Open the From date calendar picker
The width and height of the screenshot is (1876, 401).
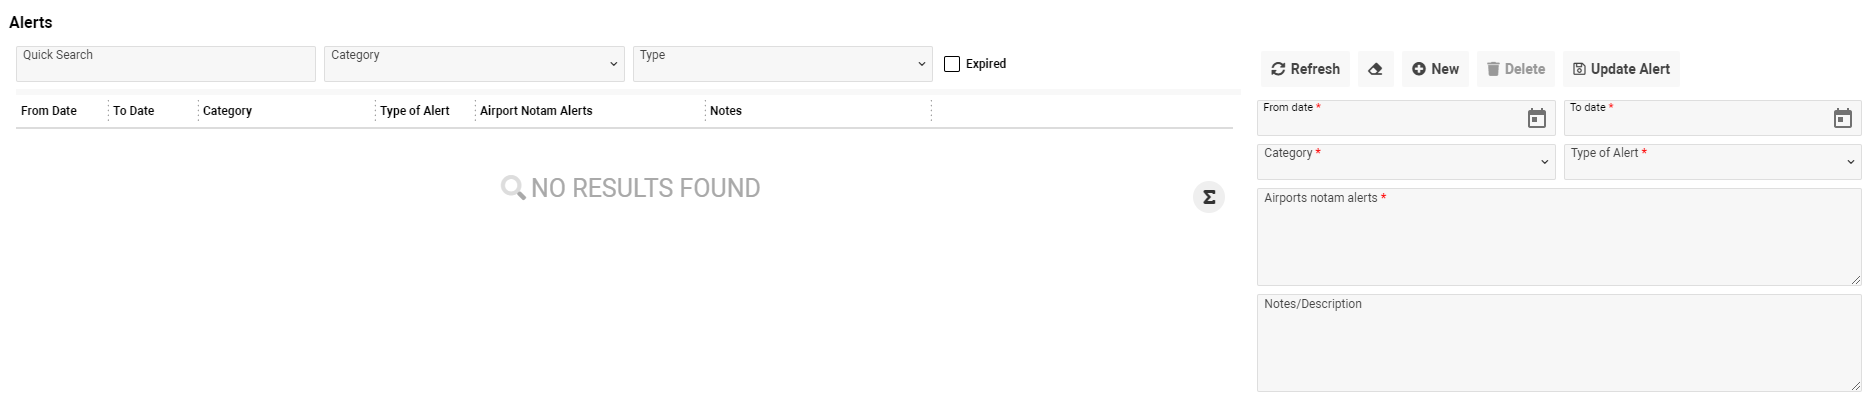(x=1536, y=119)
